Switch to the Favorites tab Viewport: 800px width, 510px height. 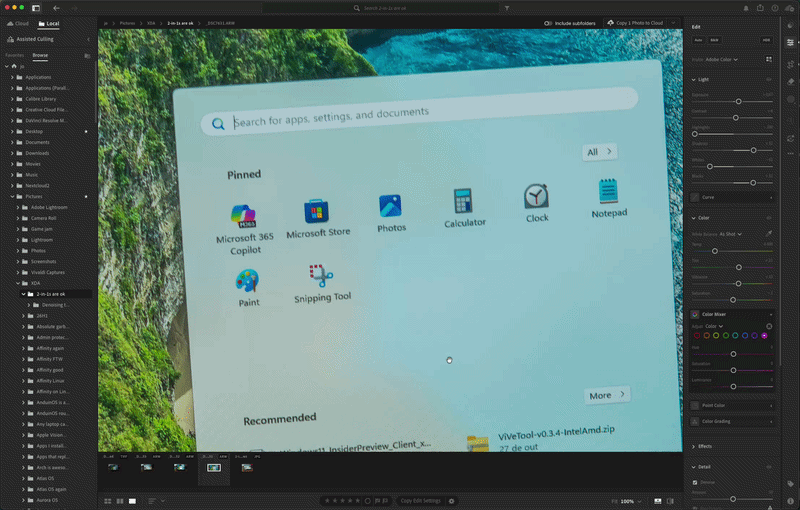14,55
